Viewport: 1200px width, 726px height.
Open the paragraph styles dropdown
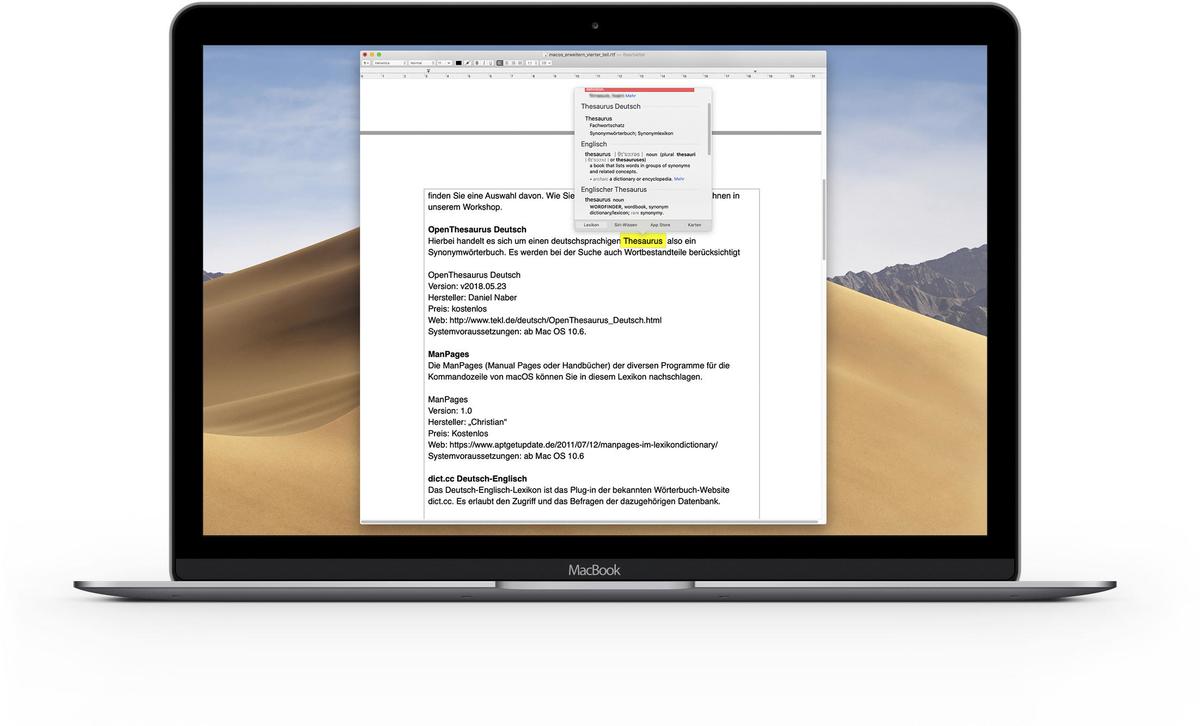point(366,62)
